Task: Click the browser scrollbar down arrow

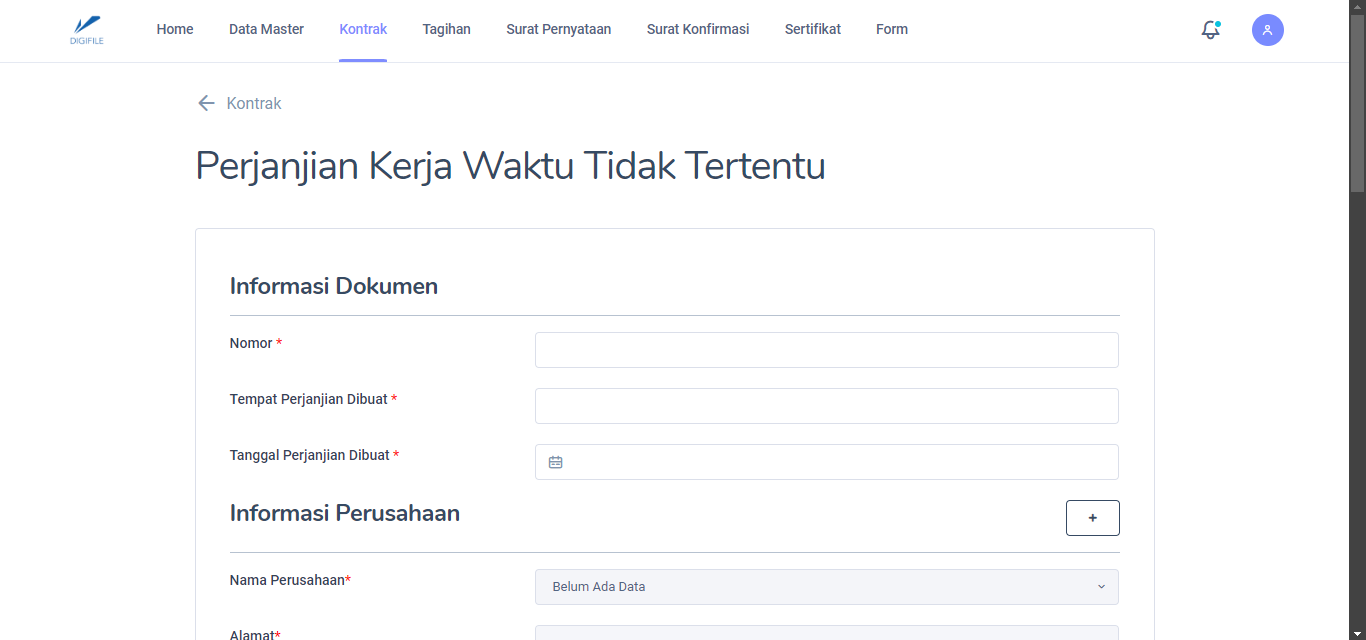Action: click(1357, 632)
